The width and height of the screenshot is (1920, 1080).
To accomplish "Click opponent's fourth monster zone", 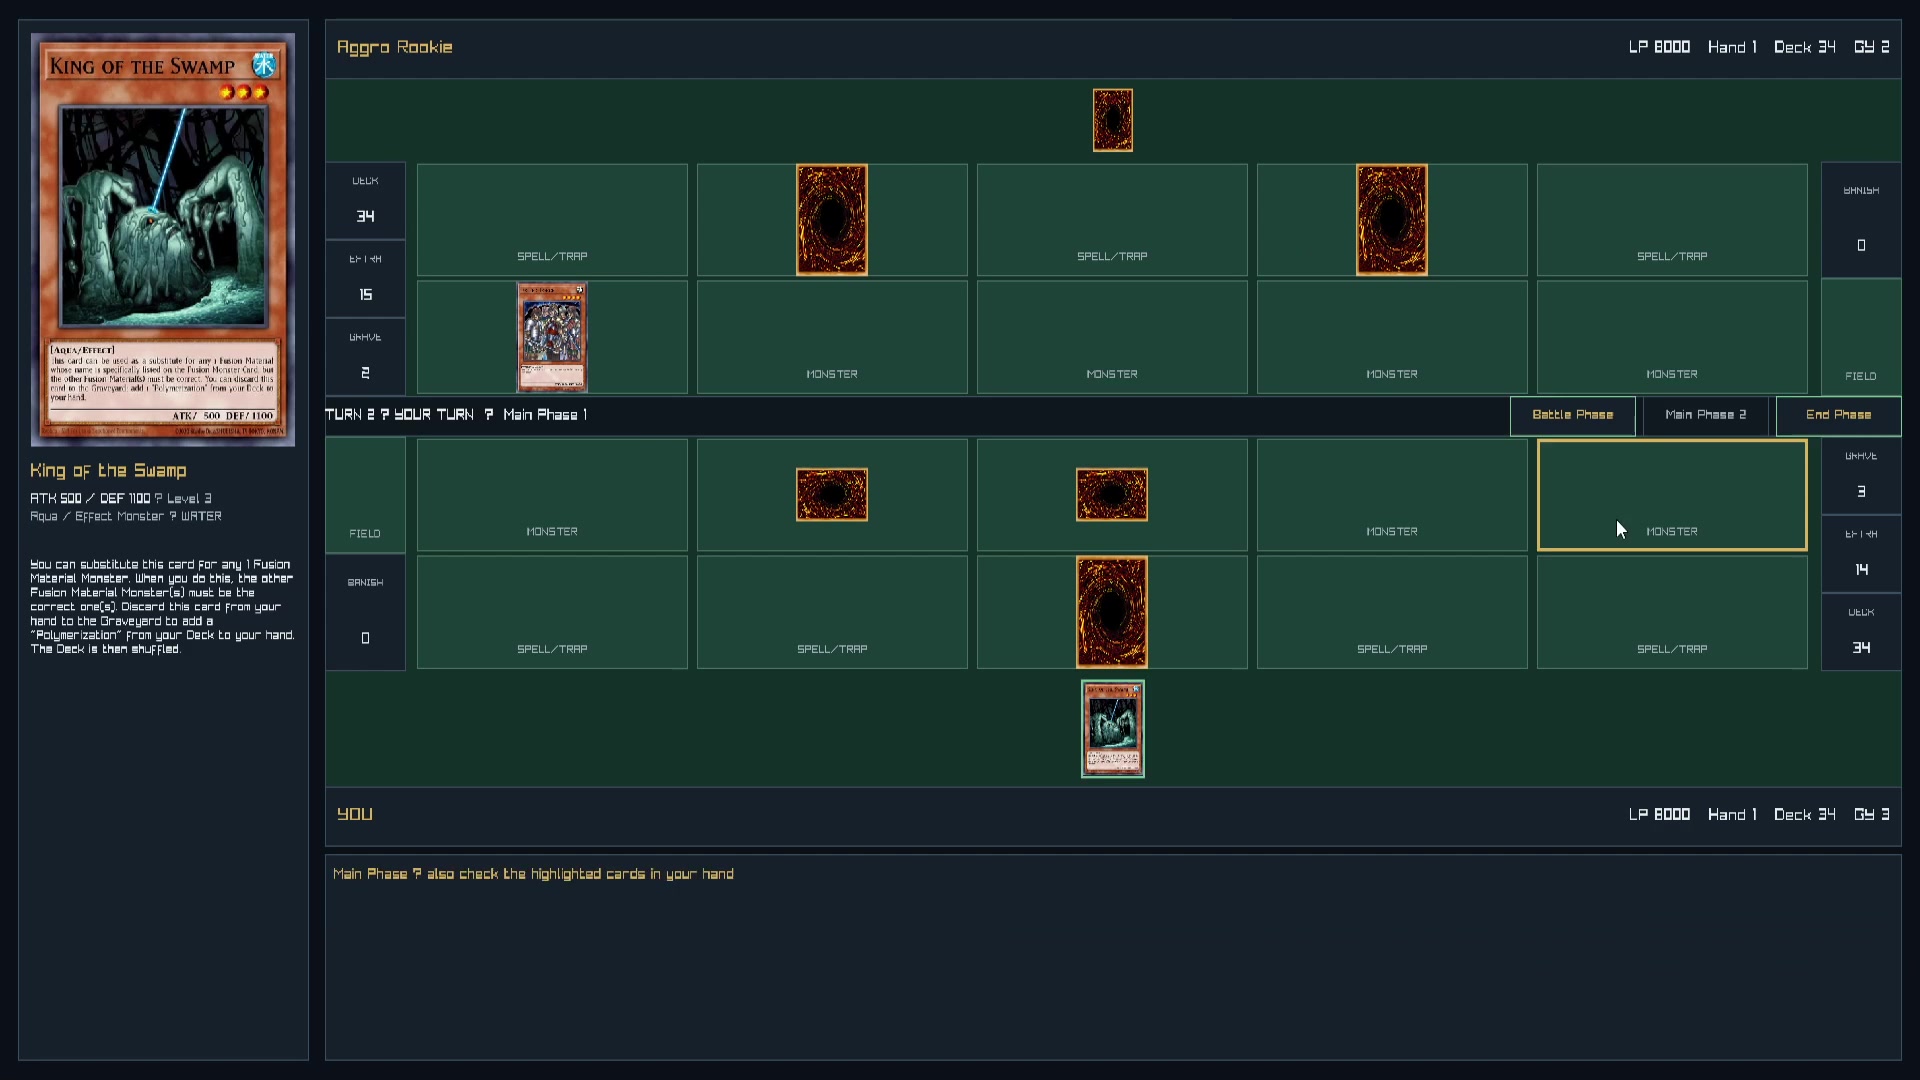I will pyautogui.click(x=1392, y=337).
